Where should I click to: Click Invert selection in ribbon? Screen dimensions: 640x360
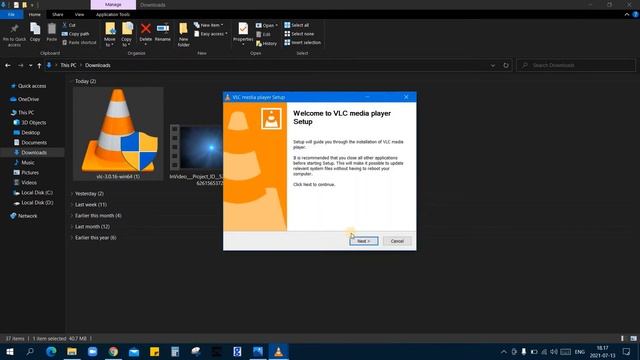coord(302,42)
